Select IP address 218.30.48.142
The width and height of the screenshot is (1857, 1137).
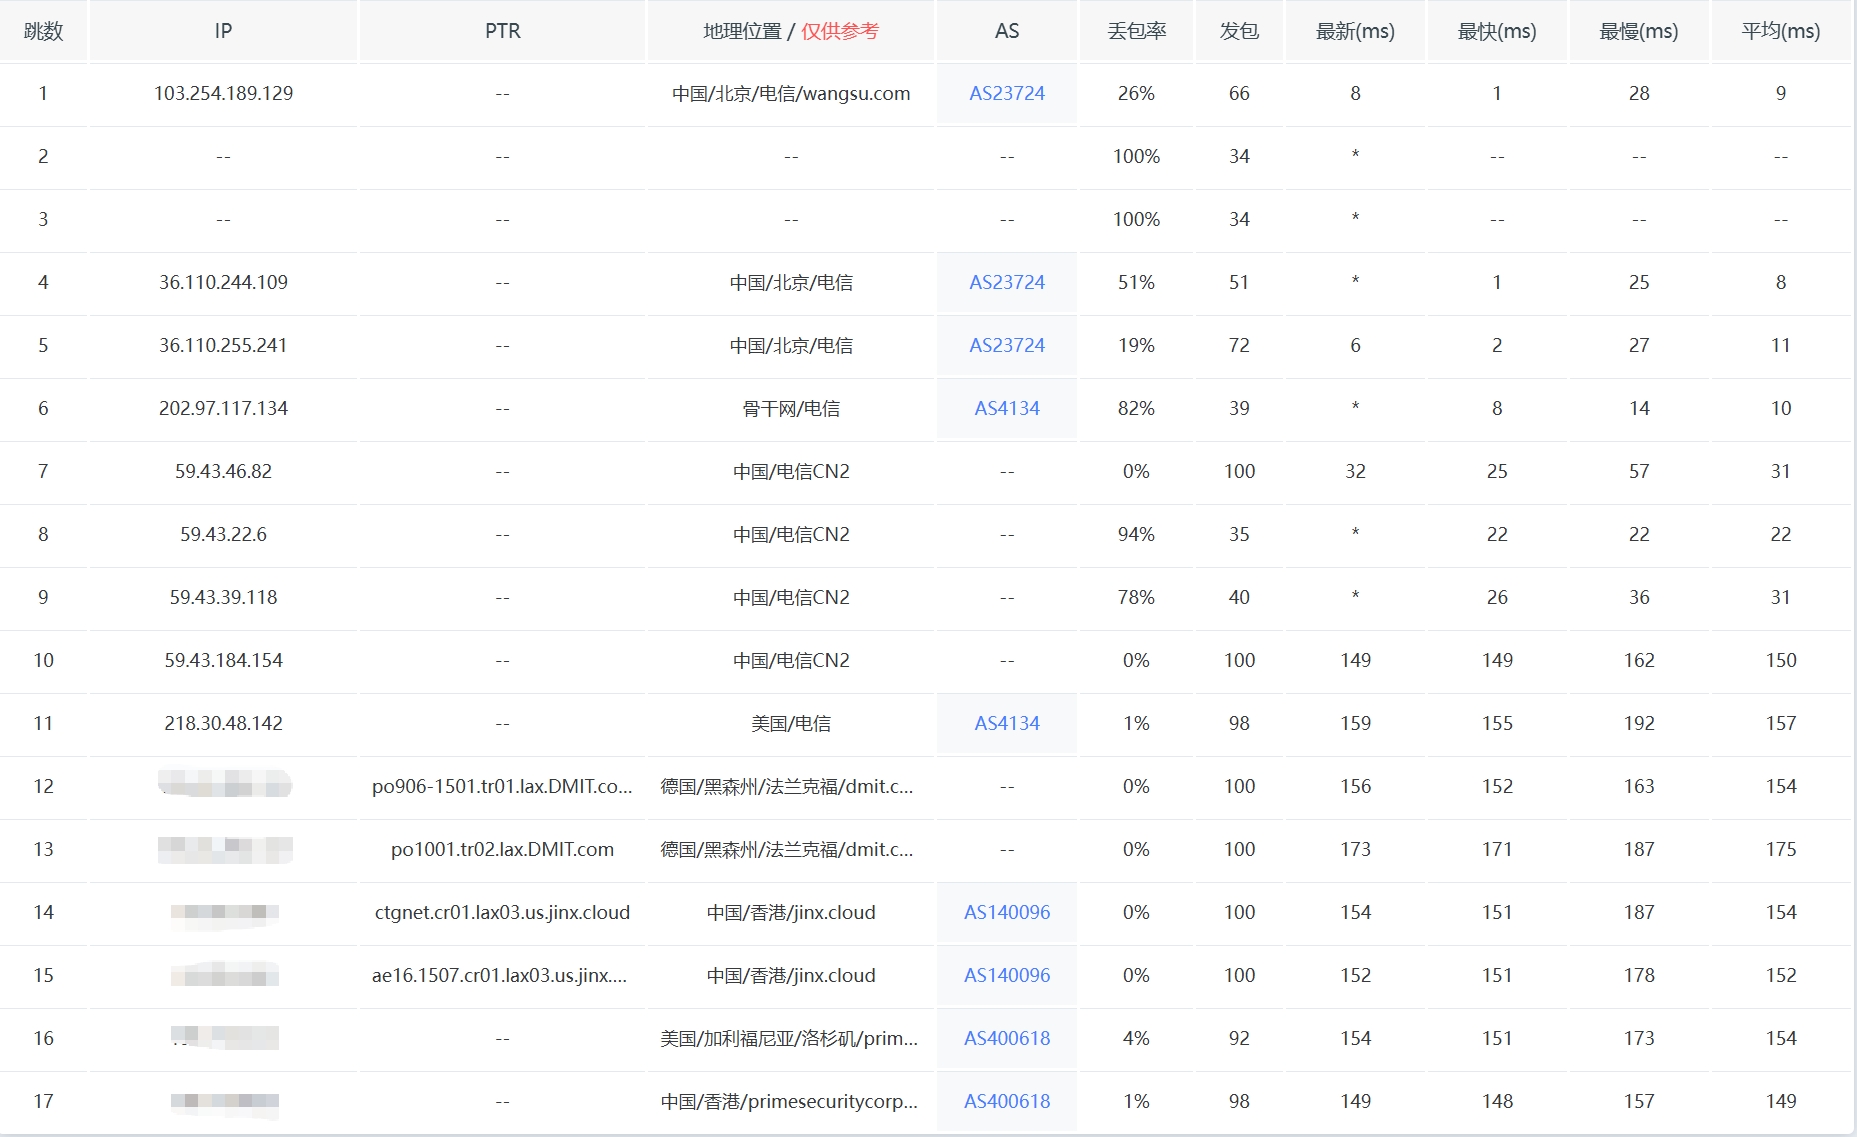click(223, 723)
